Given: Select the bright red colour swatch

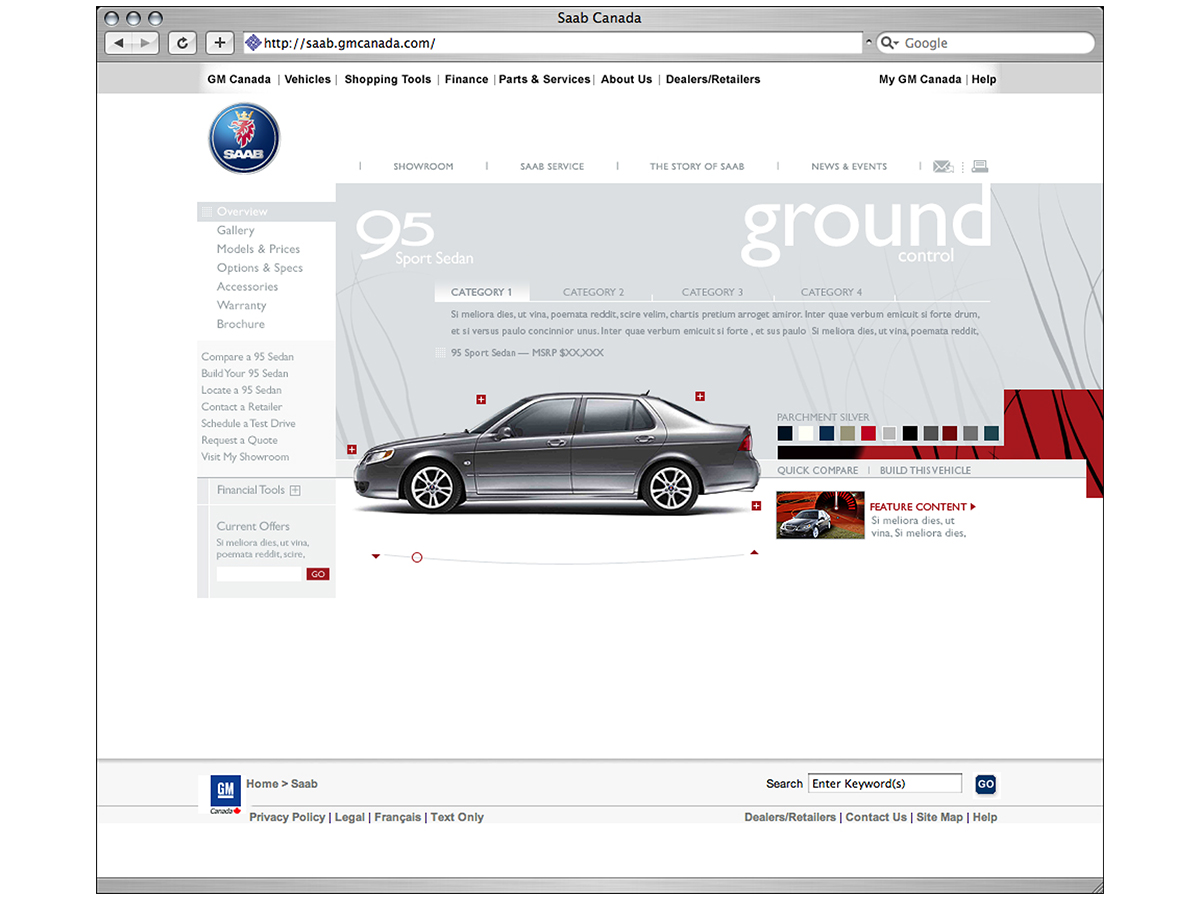Looking at the screenshot, I should [x=868, y=433].
